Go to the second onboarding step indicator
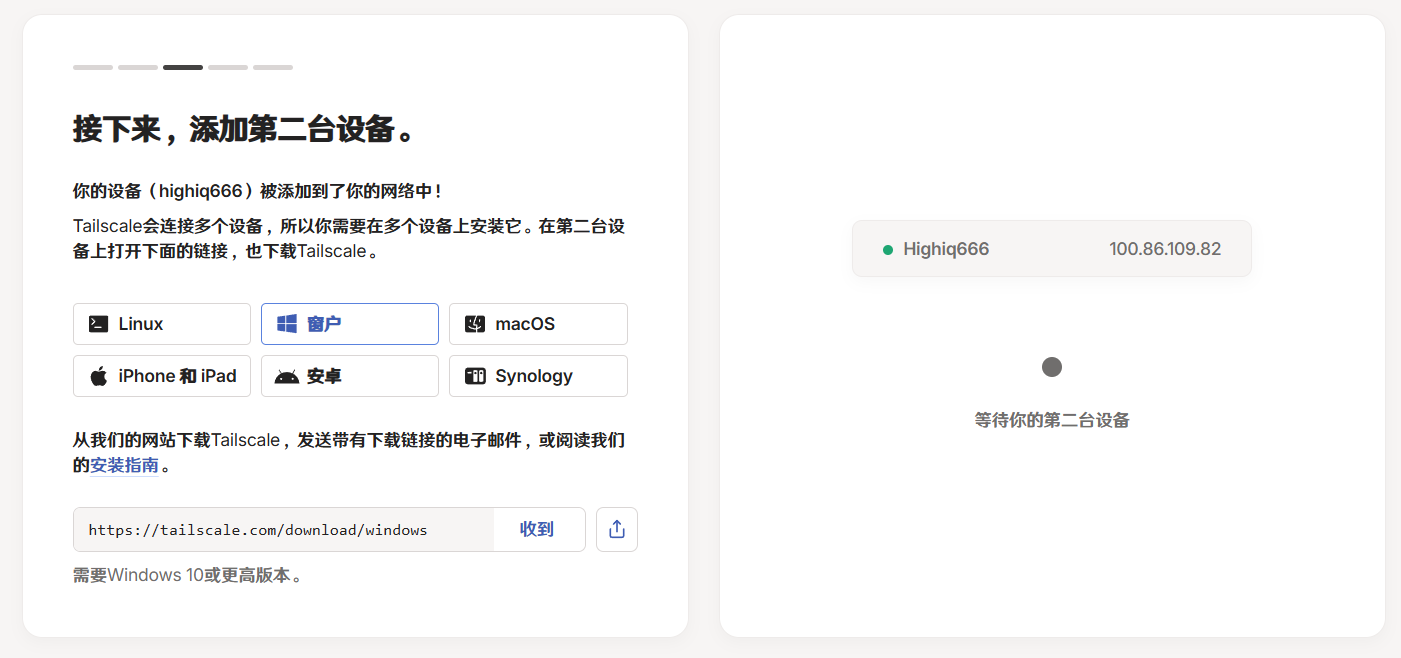 (x=138, y=67)
